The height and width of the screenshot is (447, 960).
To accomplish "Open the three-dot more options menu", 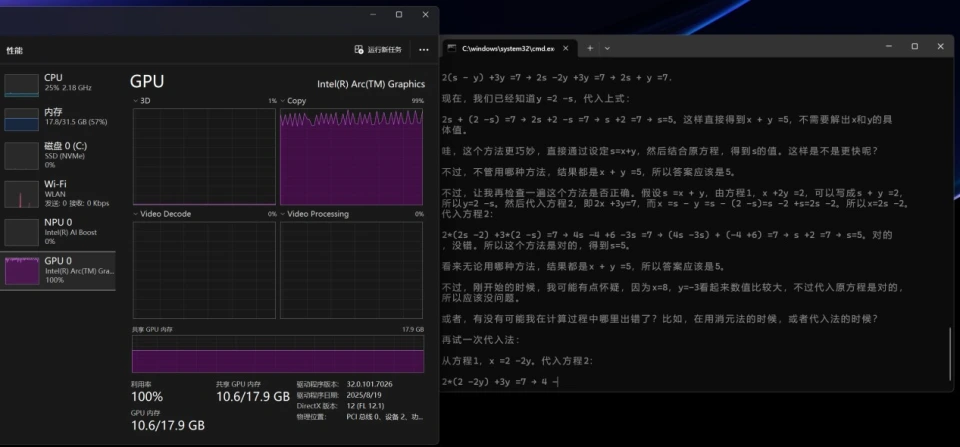I will coord(424,50).
